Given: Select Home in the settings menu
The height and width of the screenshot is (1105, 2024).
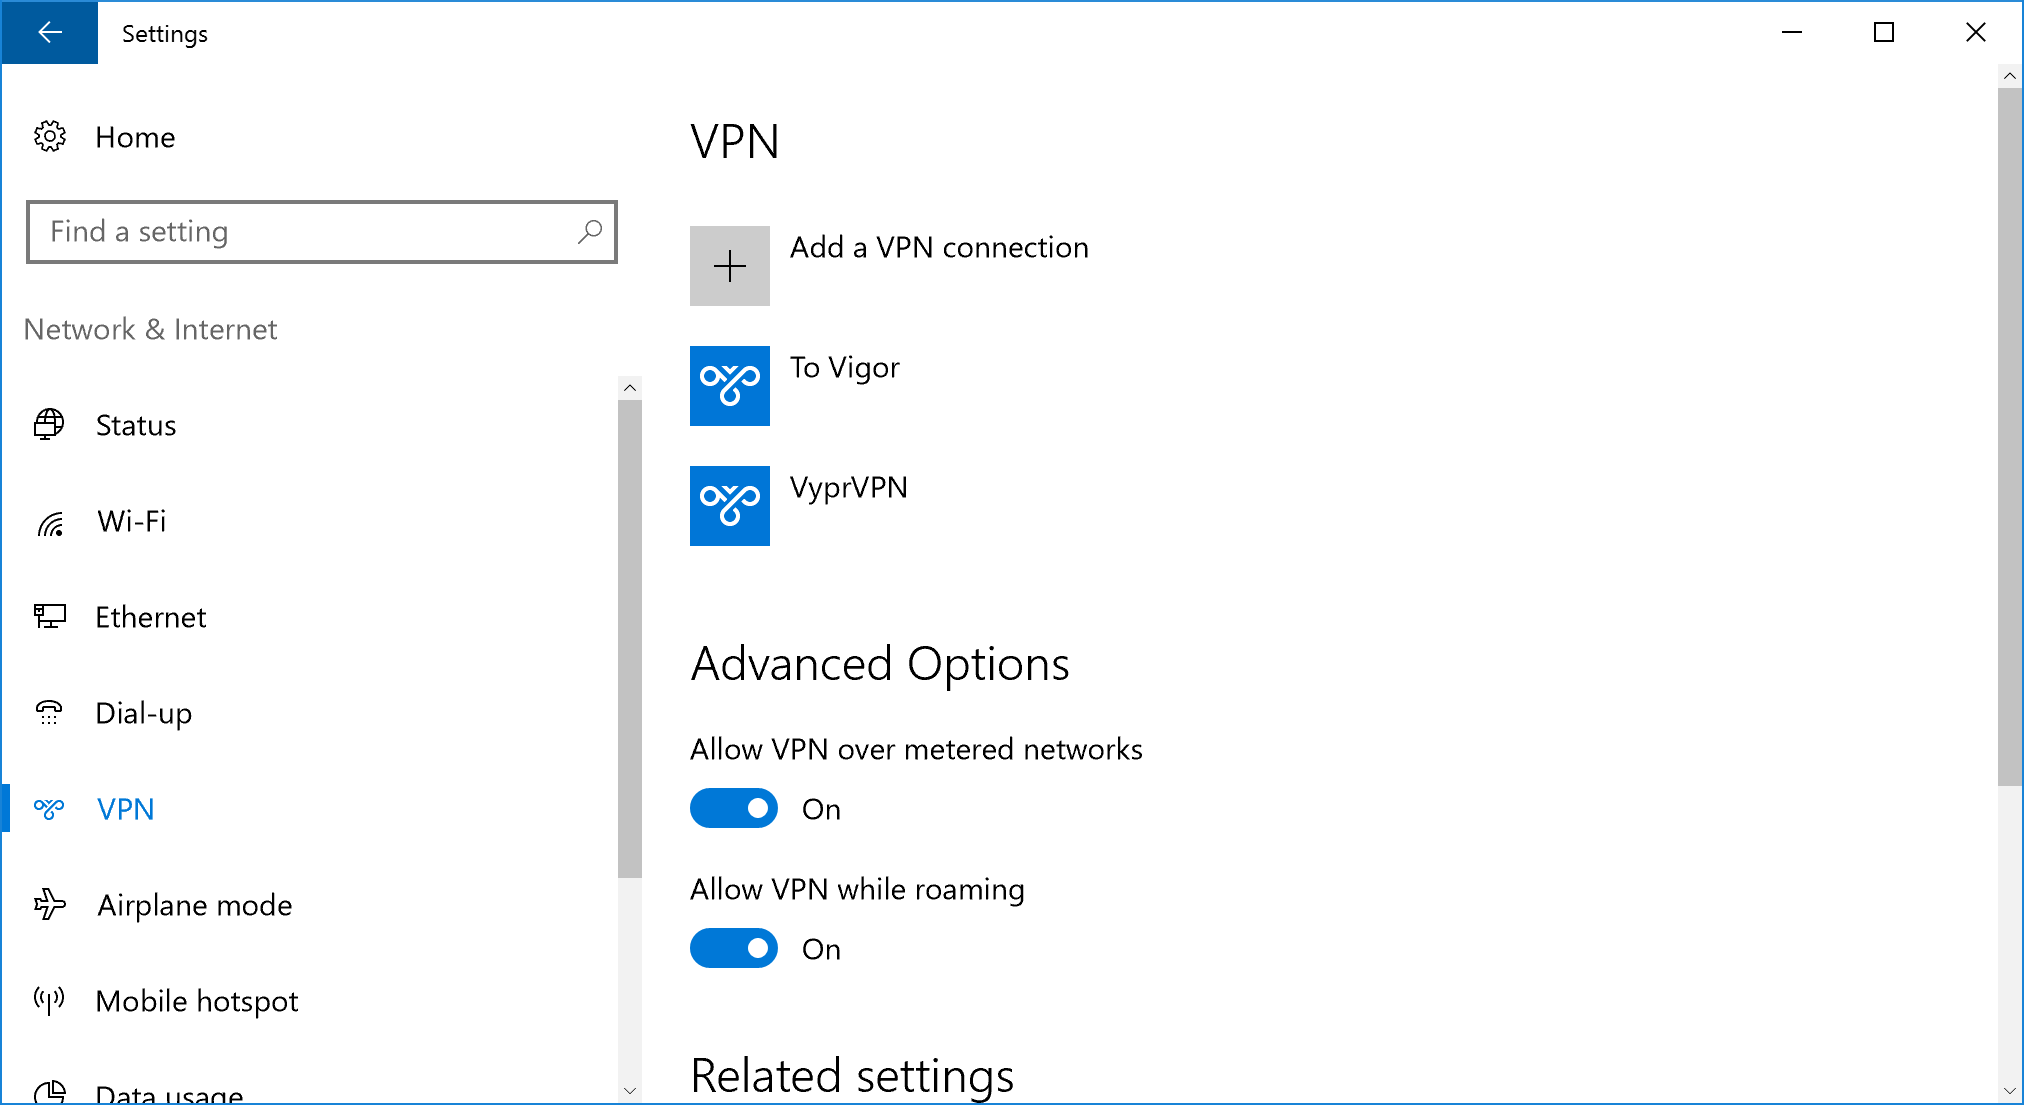Looking at the screenshot, I should coord(135,137).
